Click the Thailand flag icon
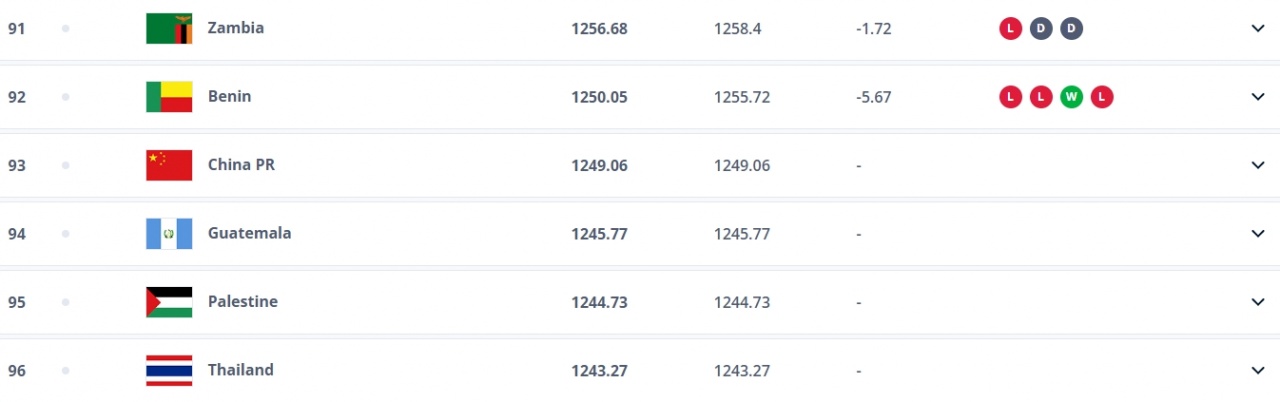The width and height of the screenshot is (1280, 402). pos(169,370)
